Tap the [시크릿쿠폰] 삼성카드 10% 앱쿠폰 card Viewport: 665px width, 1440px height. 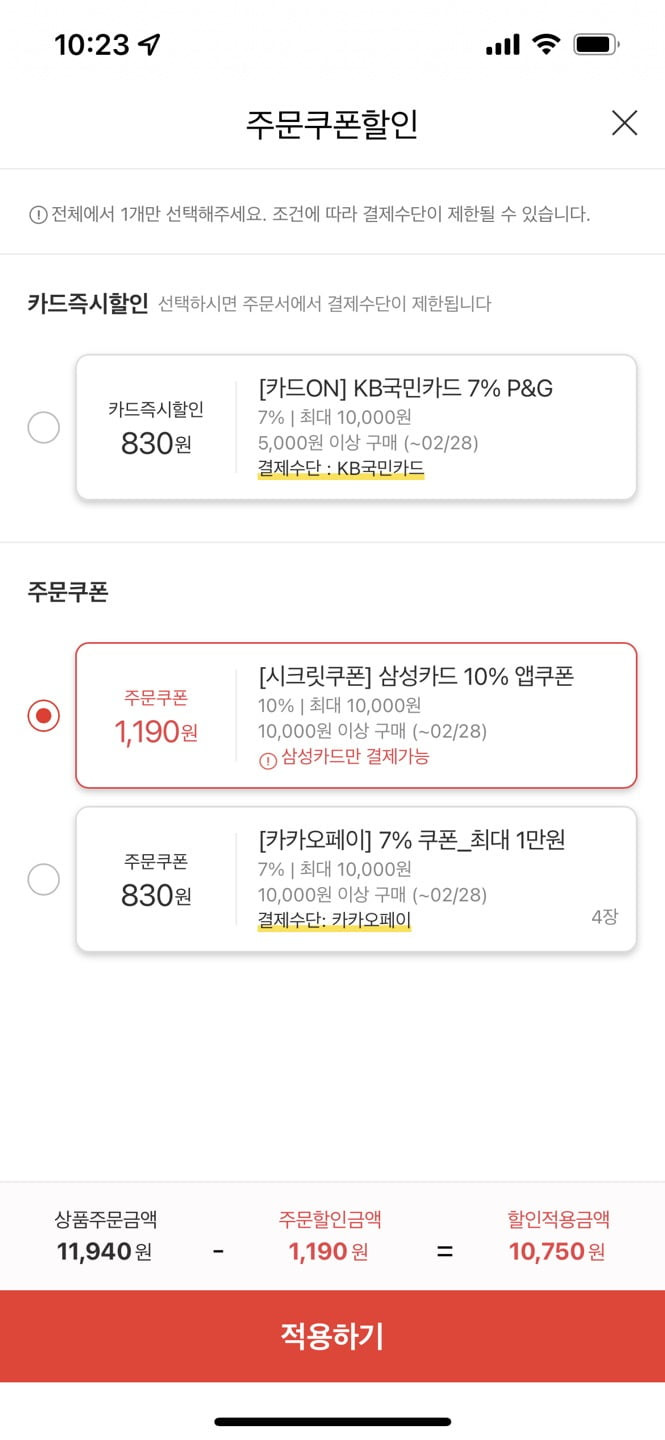click(356, 716)
